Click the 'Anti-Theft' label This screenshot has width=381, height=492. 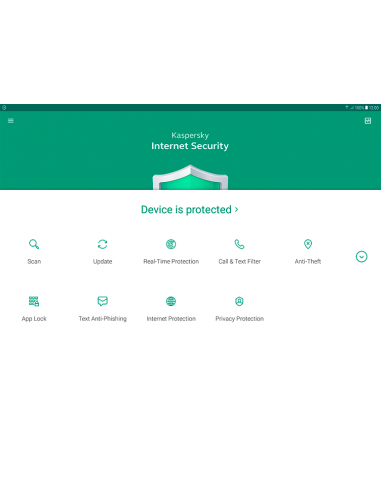308,261
